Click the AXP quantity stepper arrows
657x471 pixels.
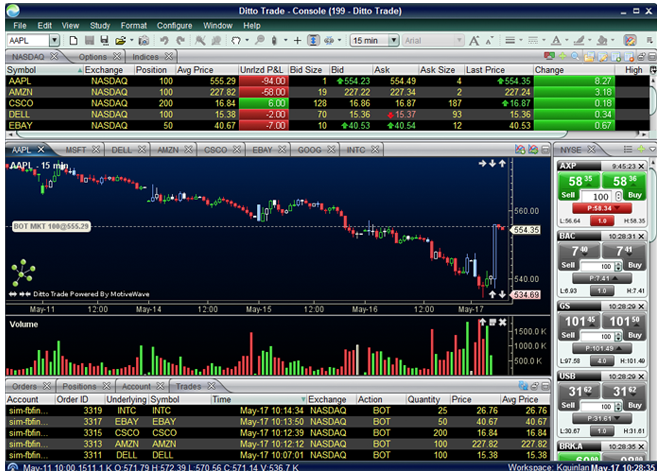tap(618, 196)
